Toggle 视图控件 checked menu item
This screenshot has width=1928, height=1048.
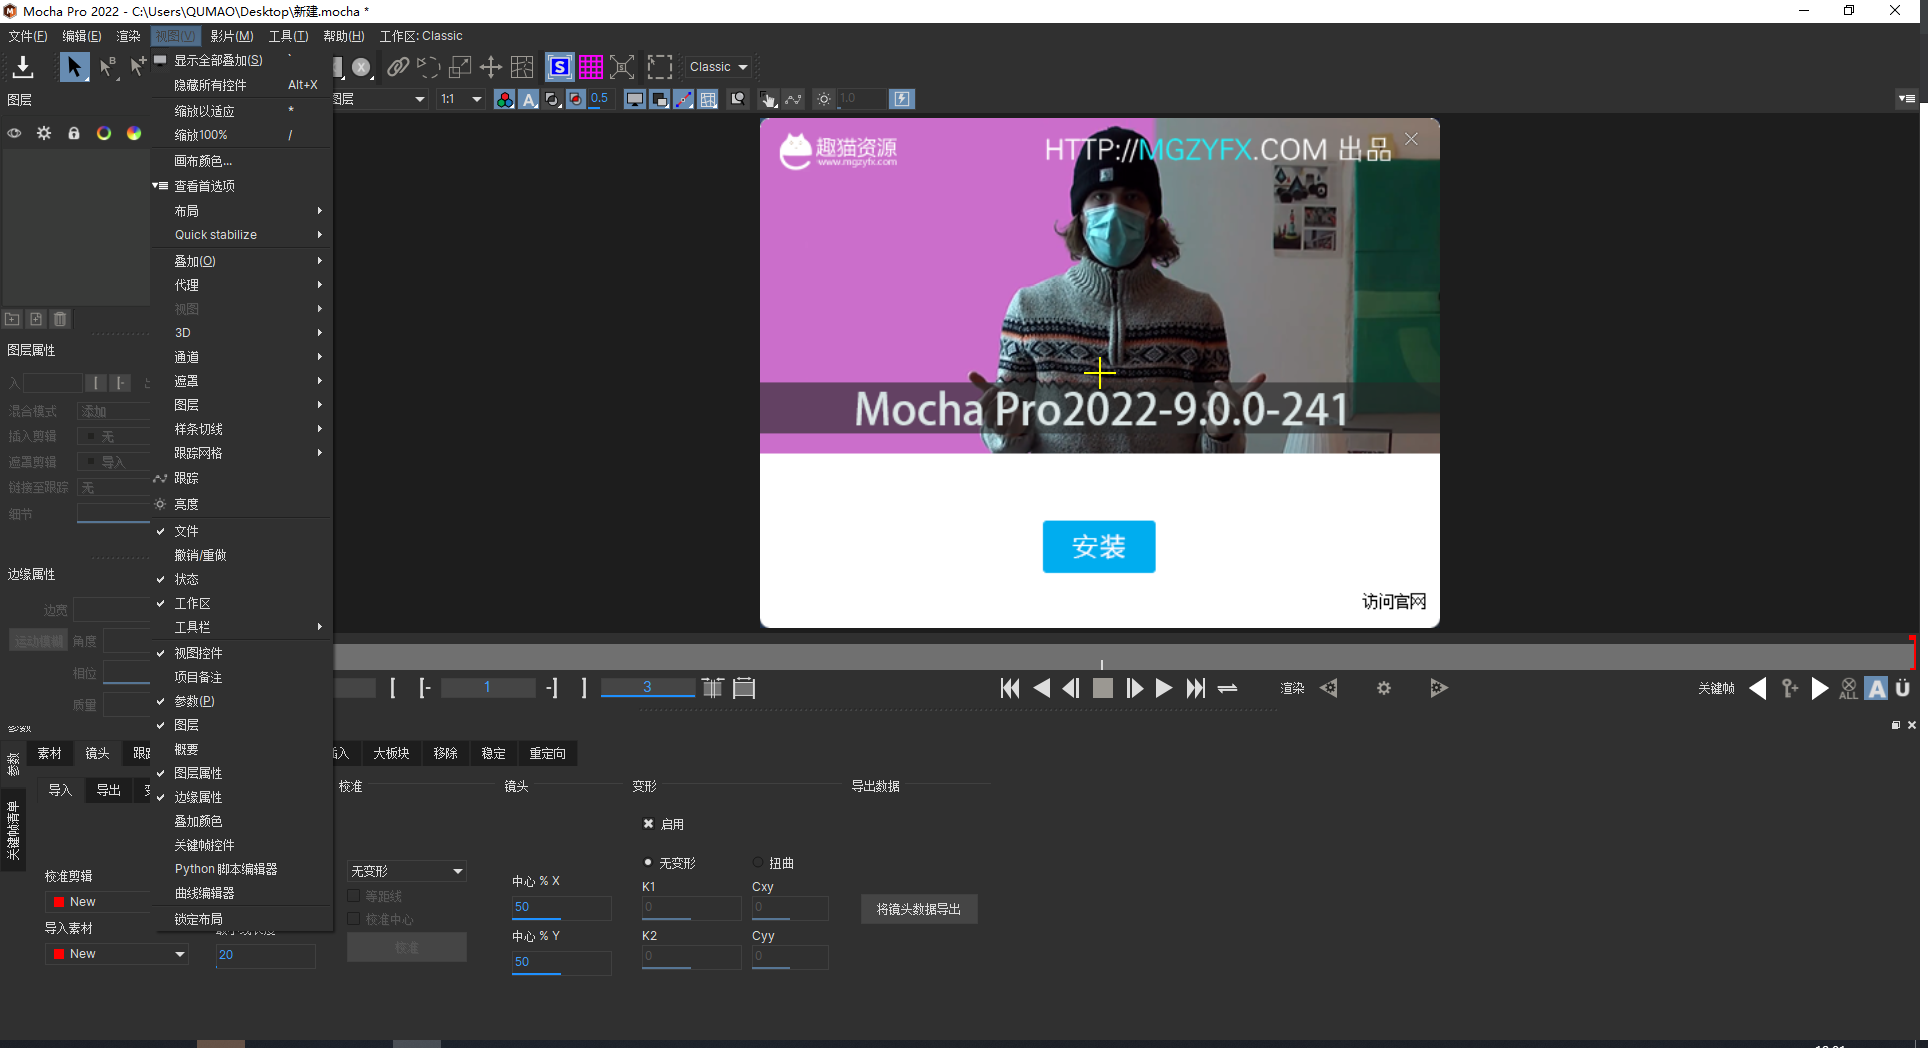point(241,653)
